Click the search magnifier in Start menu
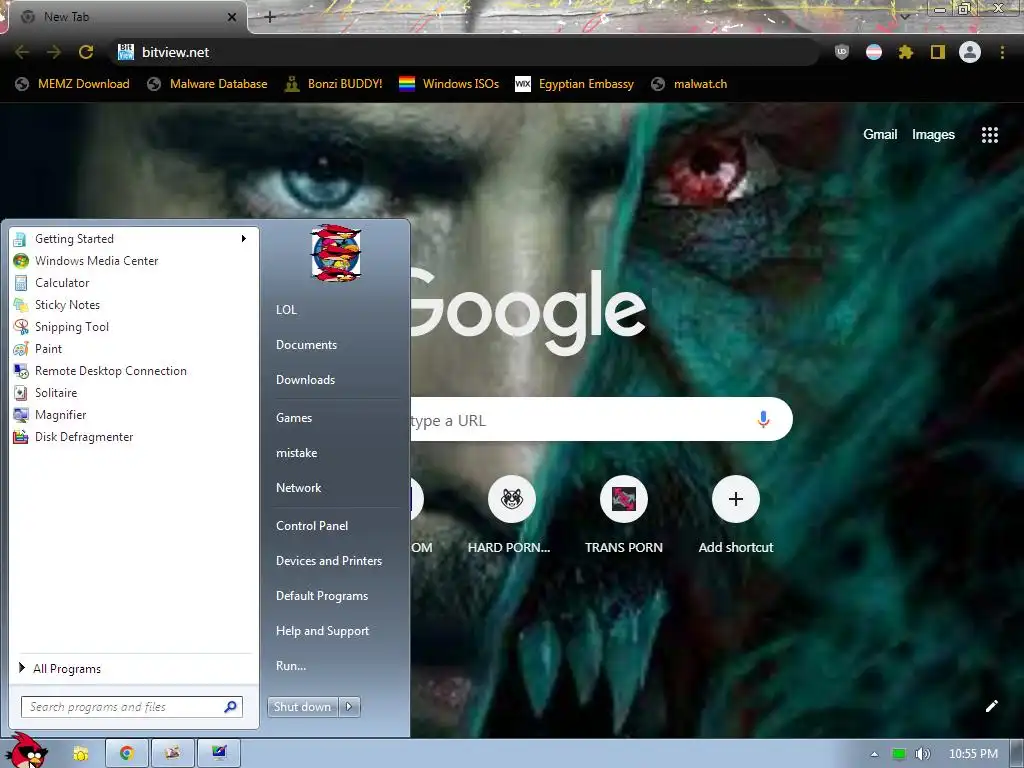 click(x=231, y=707)
